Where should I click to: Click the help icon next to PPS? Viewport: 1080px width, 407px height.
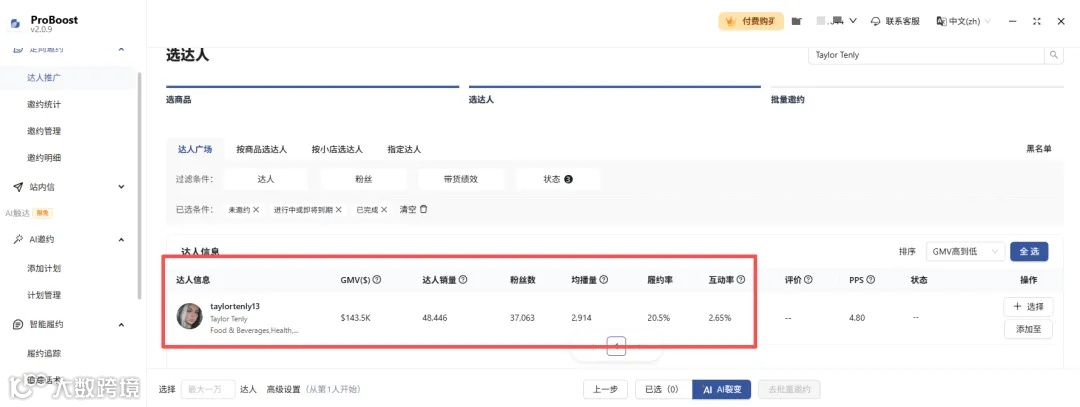[871, 280]
